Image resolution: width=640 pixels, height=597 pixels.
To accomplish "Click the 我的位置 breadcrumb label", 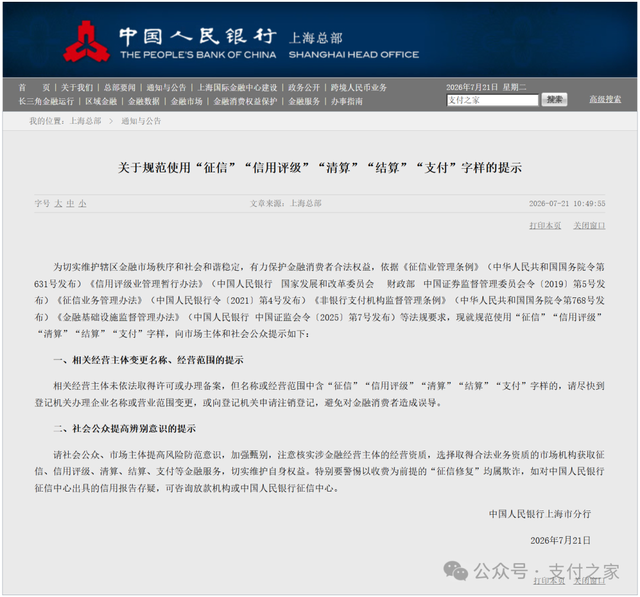I will 47,121.
